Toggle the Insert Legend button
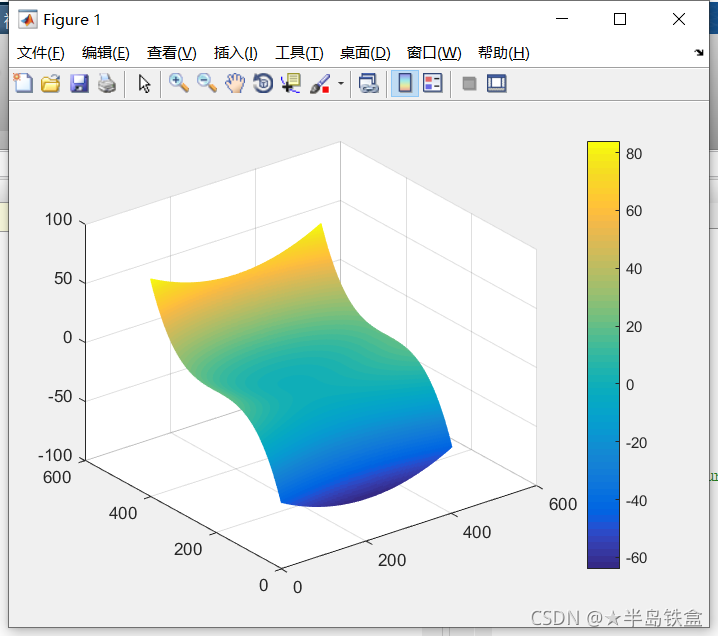Viewport: 718px width, 636px height. 432,84
